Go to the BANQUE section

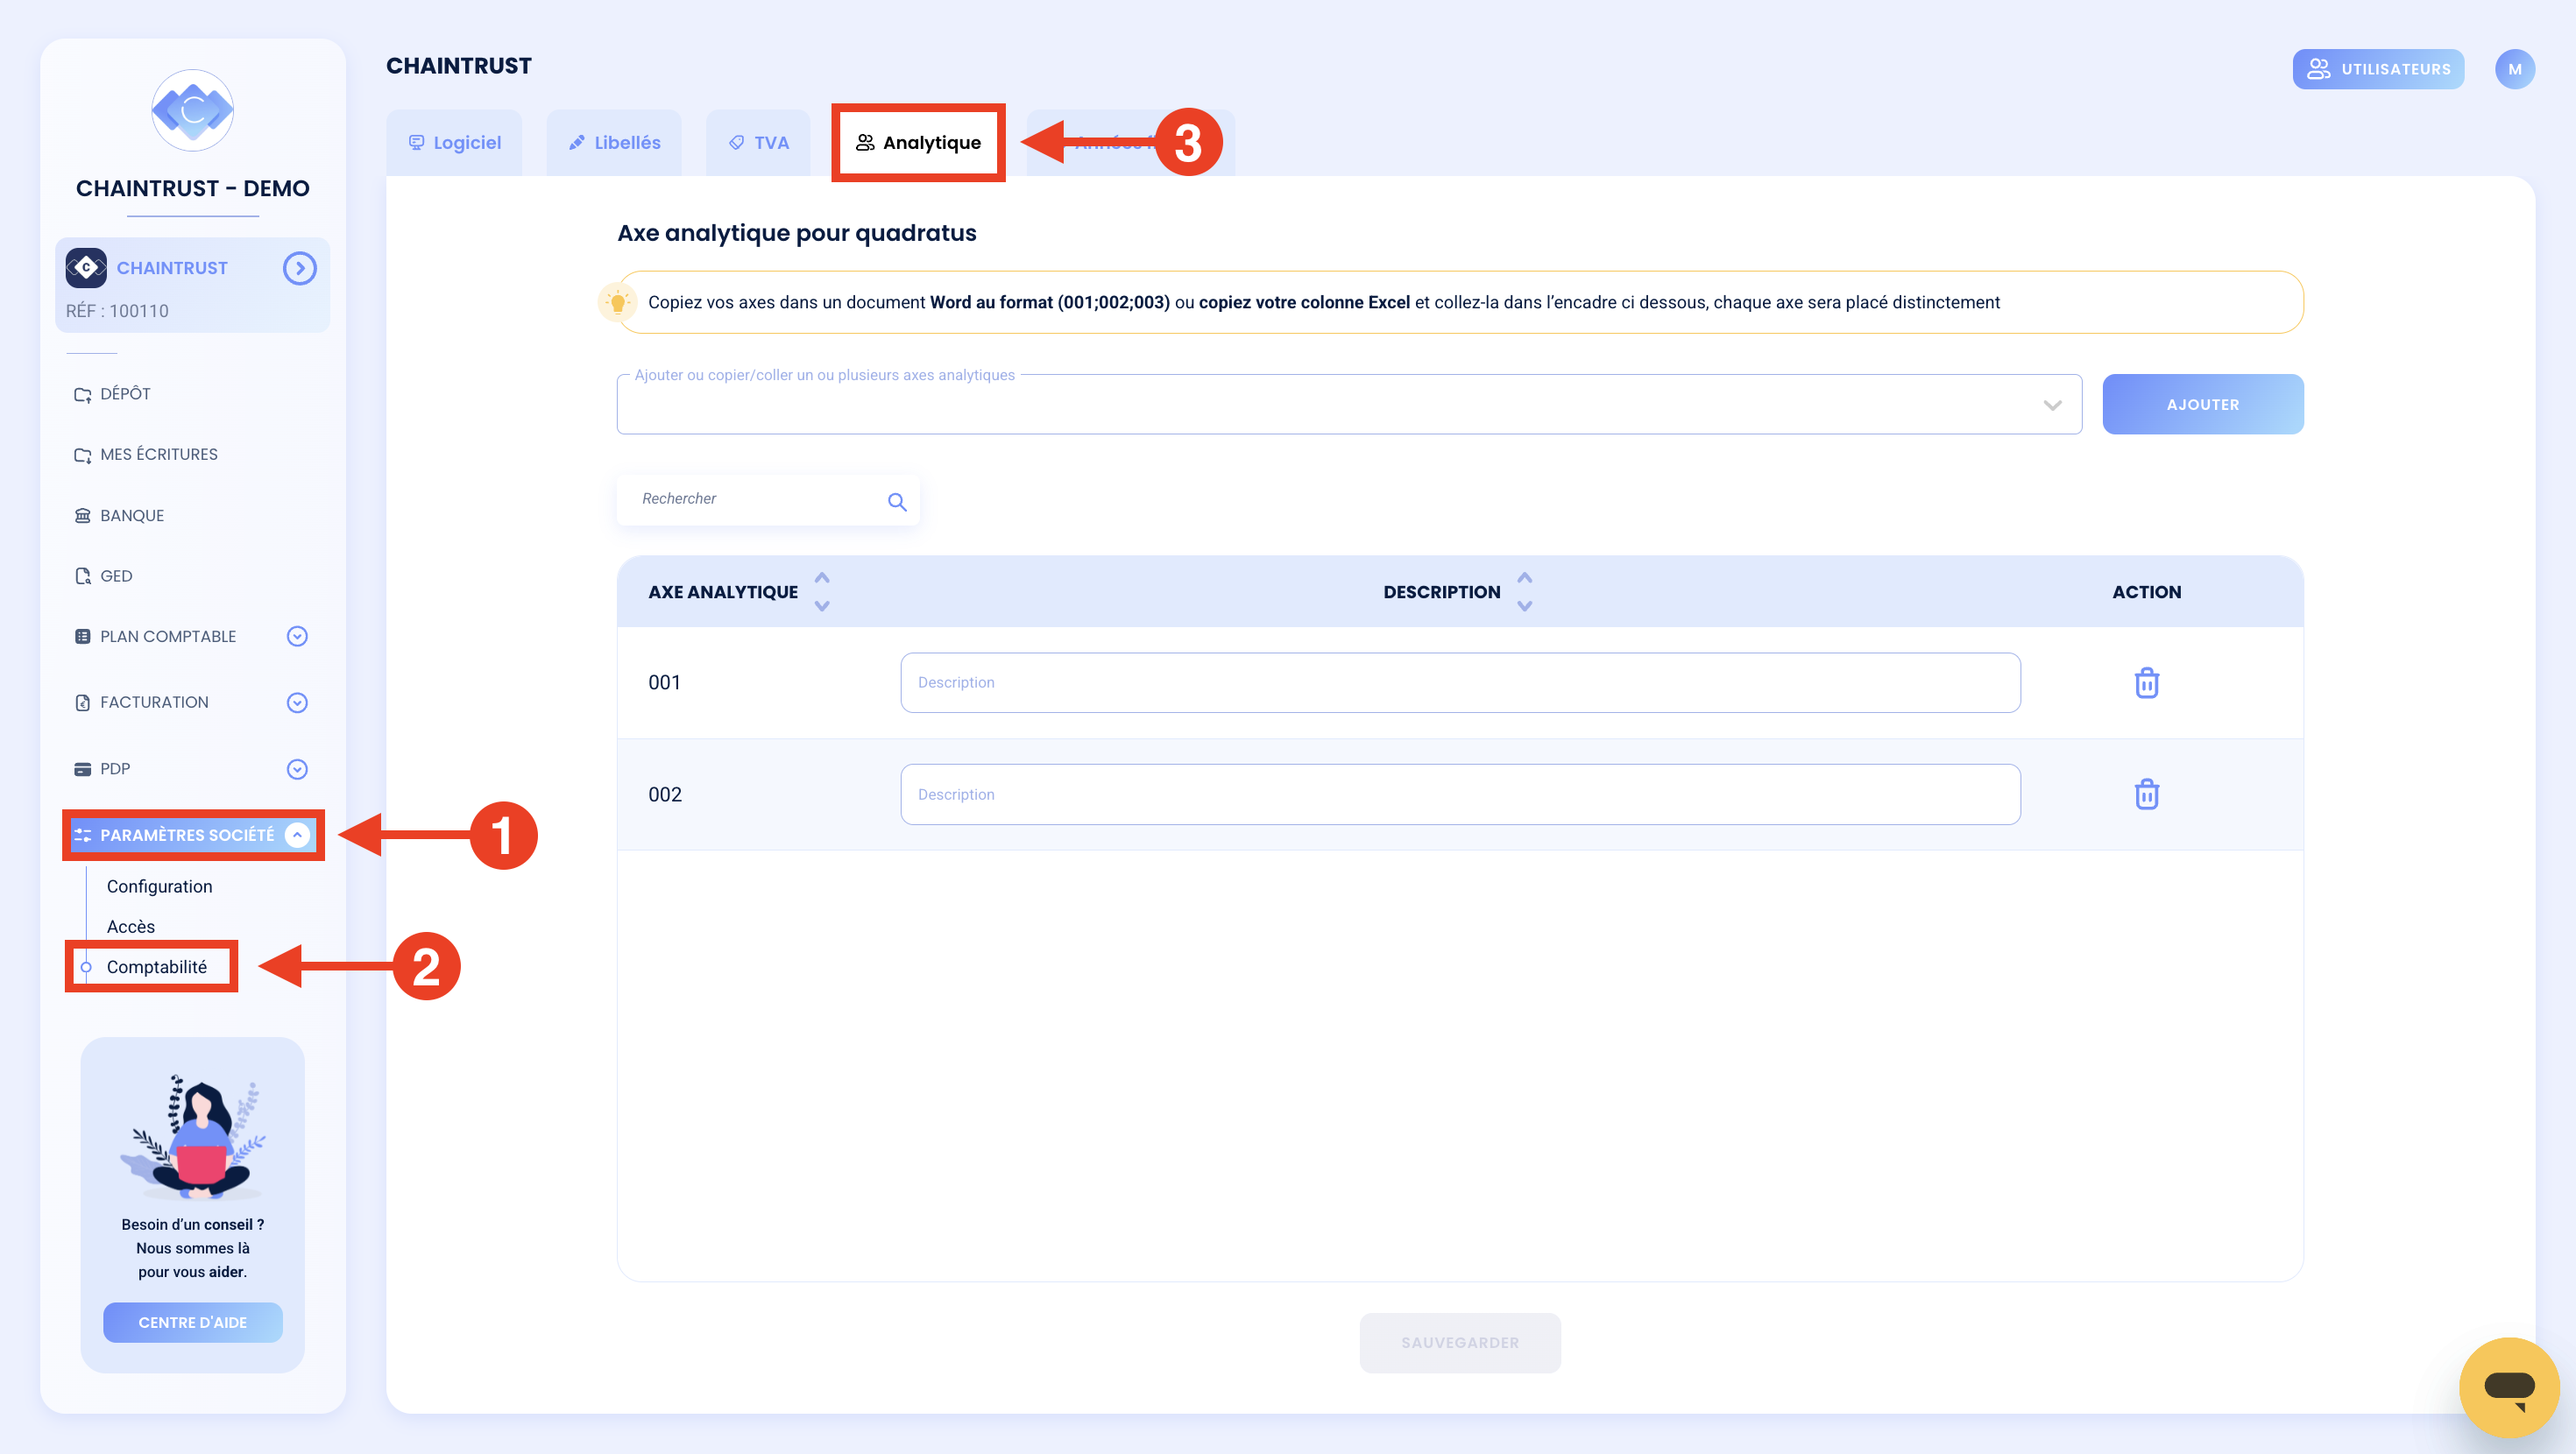tap(131, 515)
